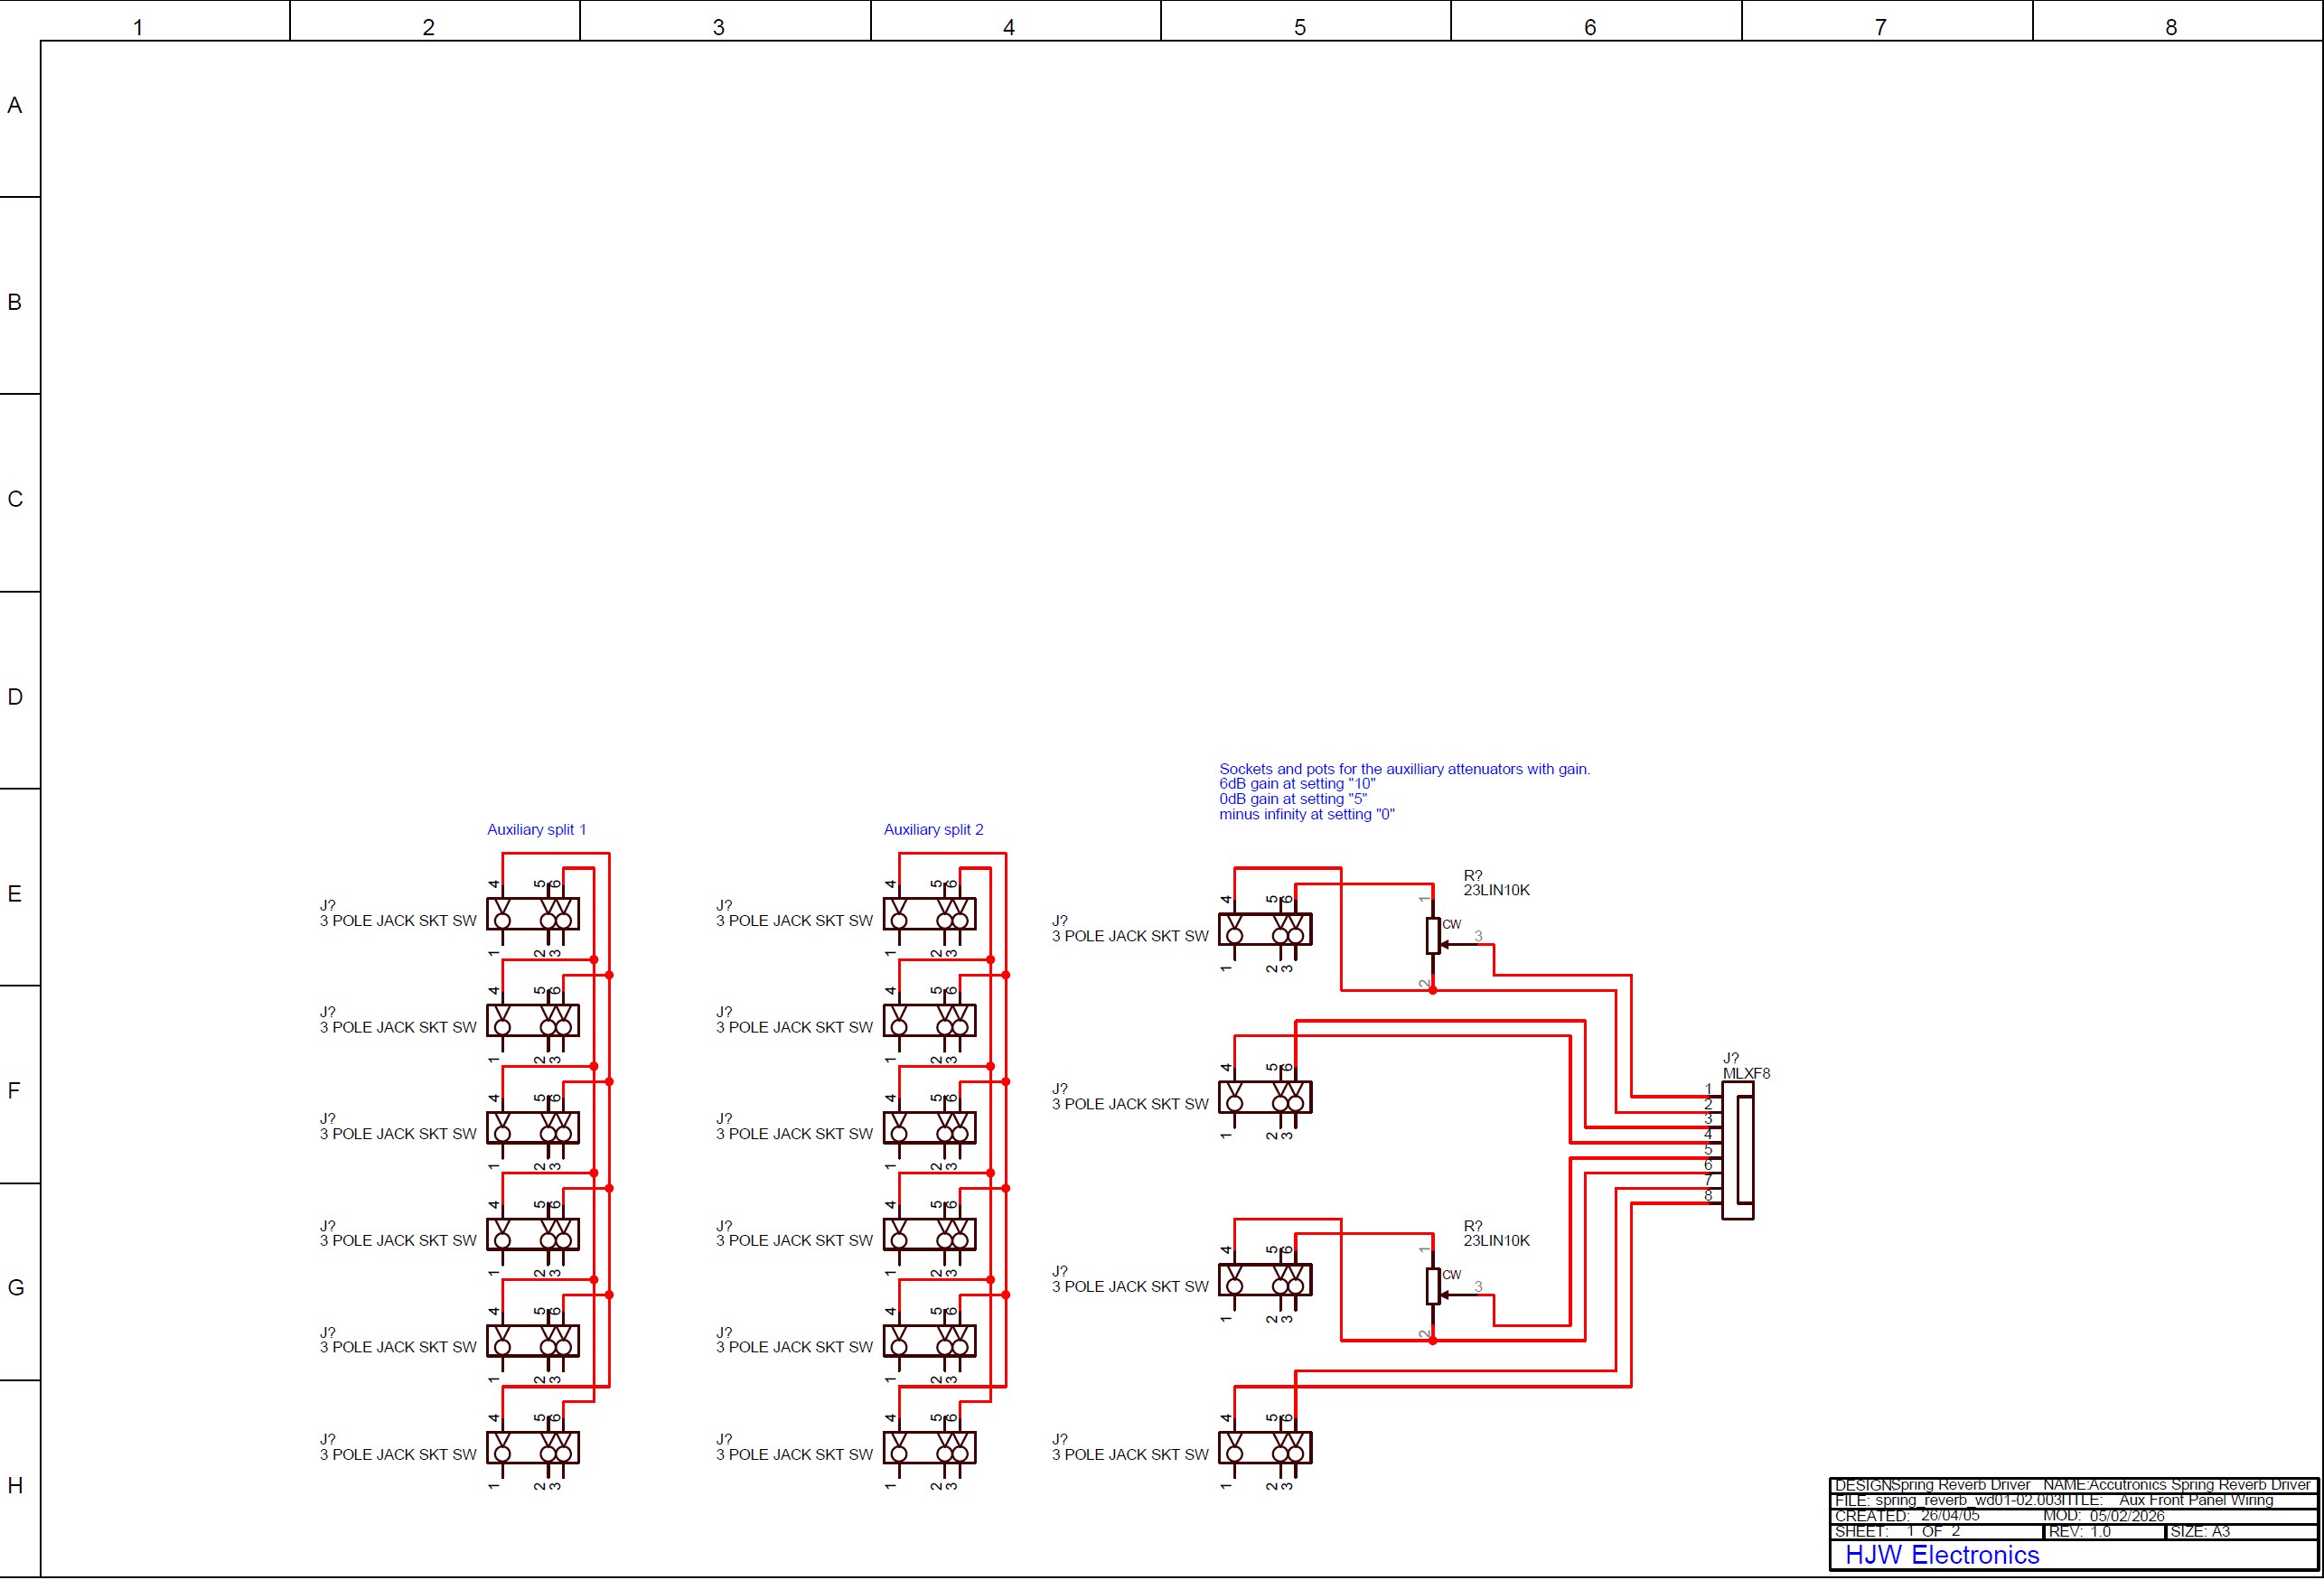Click the Auxiliary split 2 label
Image resolution: width=2324 pixels, height=1580 pixels.
tap(934, 829)
